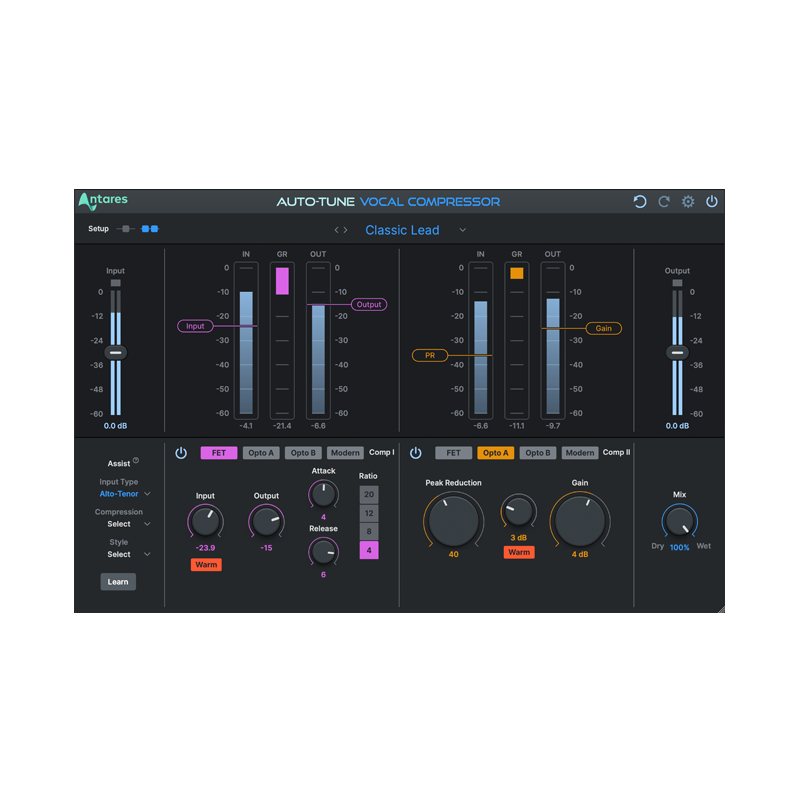Image resolution: width=800 pixels, height=800 pixels.
Task: Click the redo arrow icon
Action: click(664, 202)
